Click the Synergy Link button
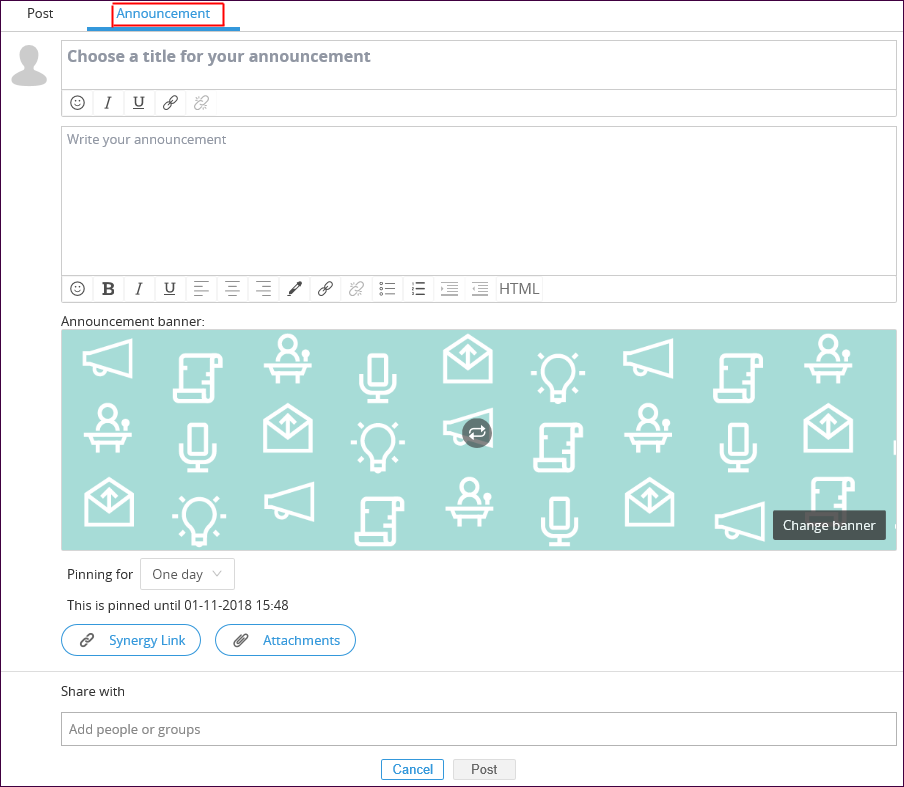Screen dimensions: 904x787 click(131, 640)
